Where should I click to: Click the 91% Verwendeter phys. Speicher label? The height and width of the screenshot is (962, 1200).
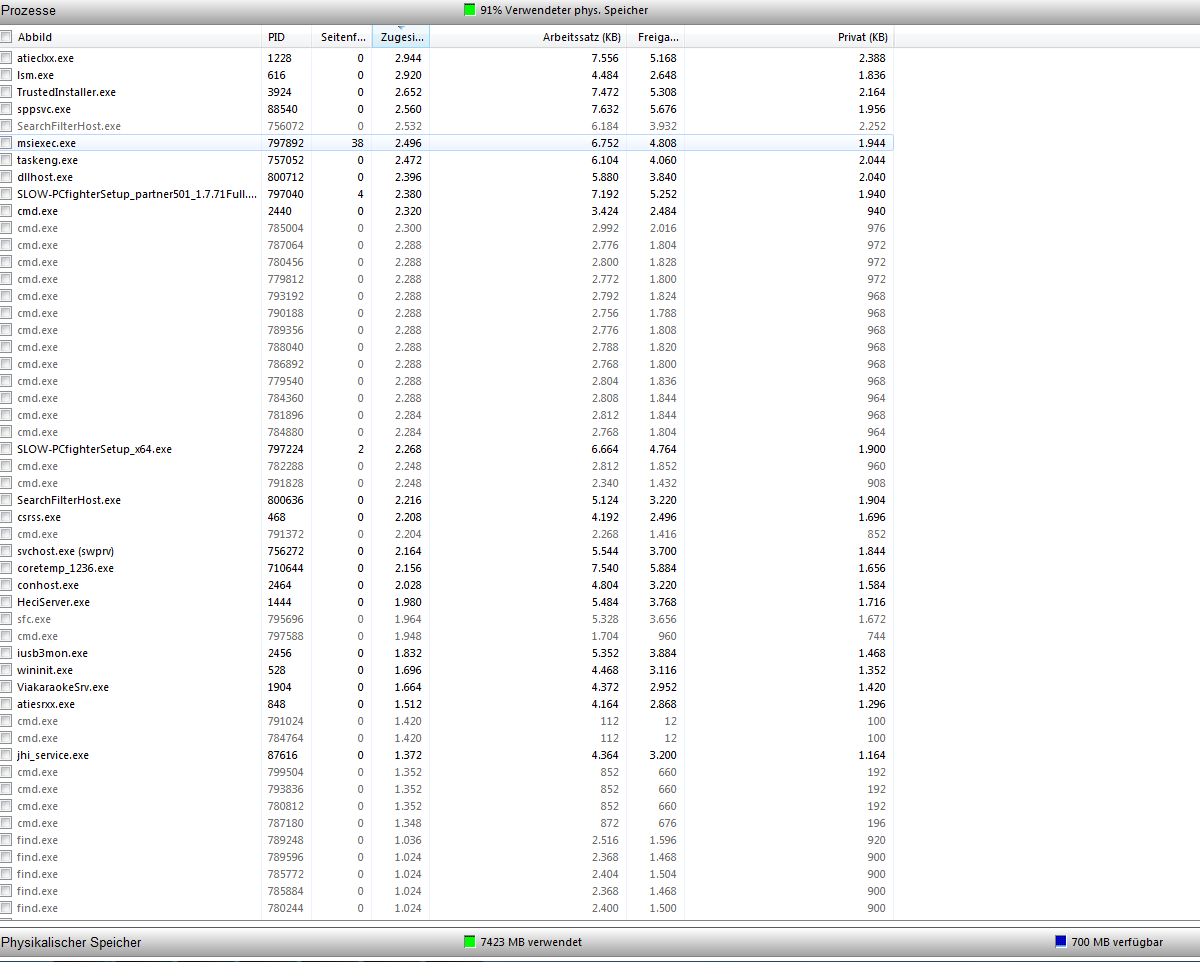pos(564,10)
